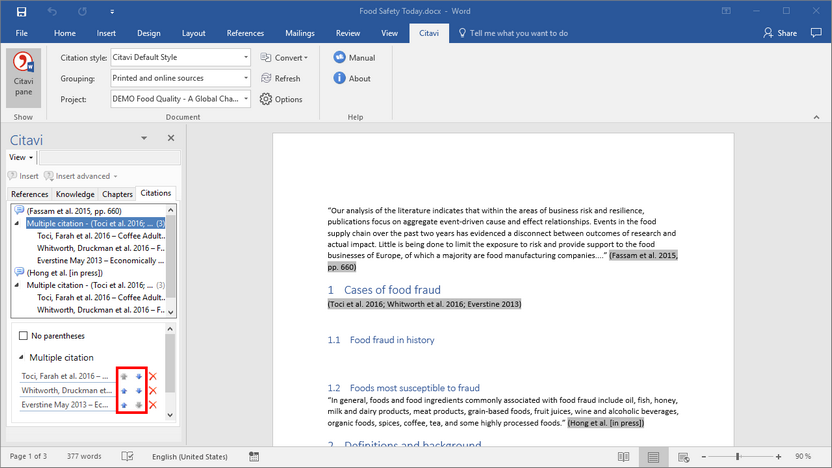Remove Whitworth, Druckman citation with red X
832x468 pixels.
click(153, 391)
